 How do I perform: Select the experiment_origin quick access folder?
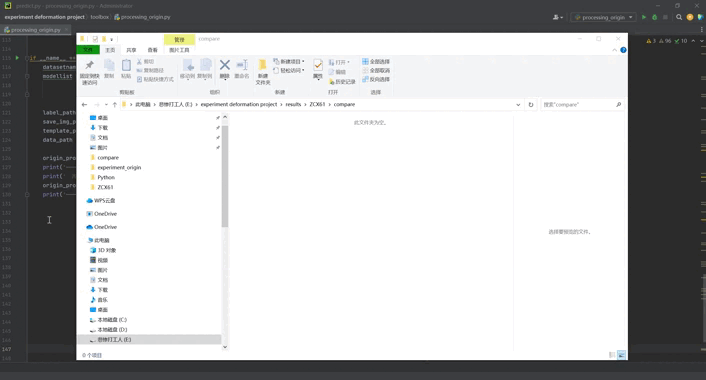coord(119,167)
